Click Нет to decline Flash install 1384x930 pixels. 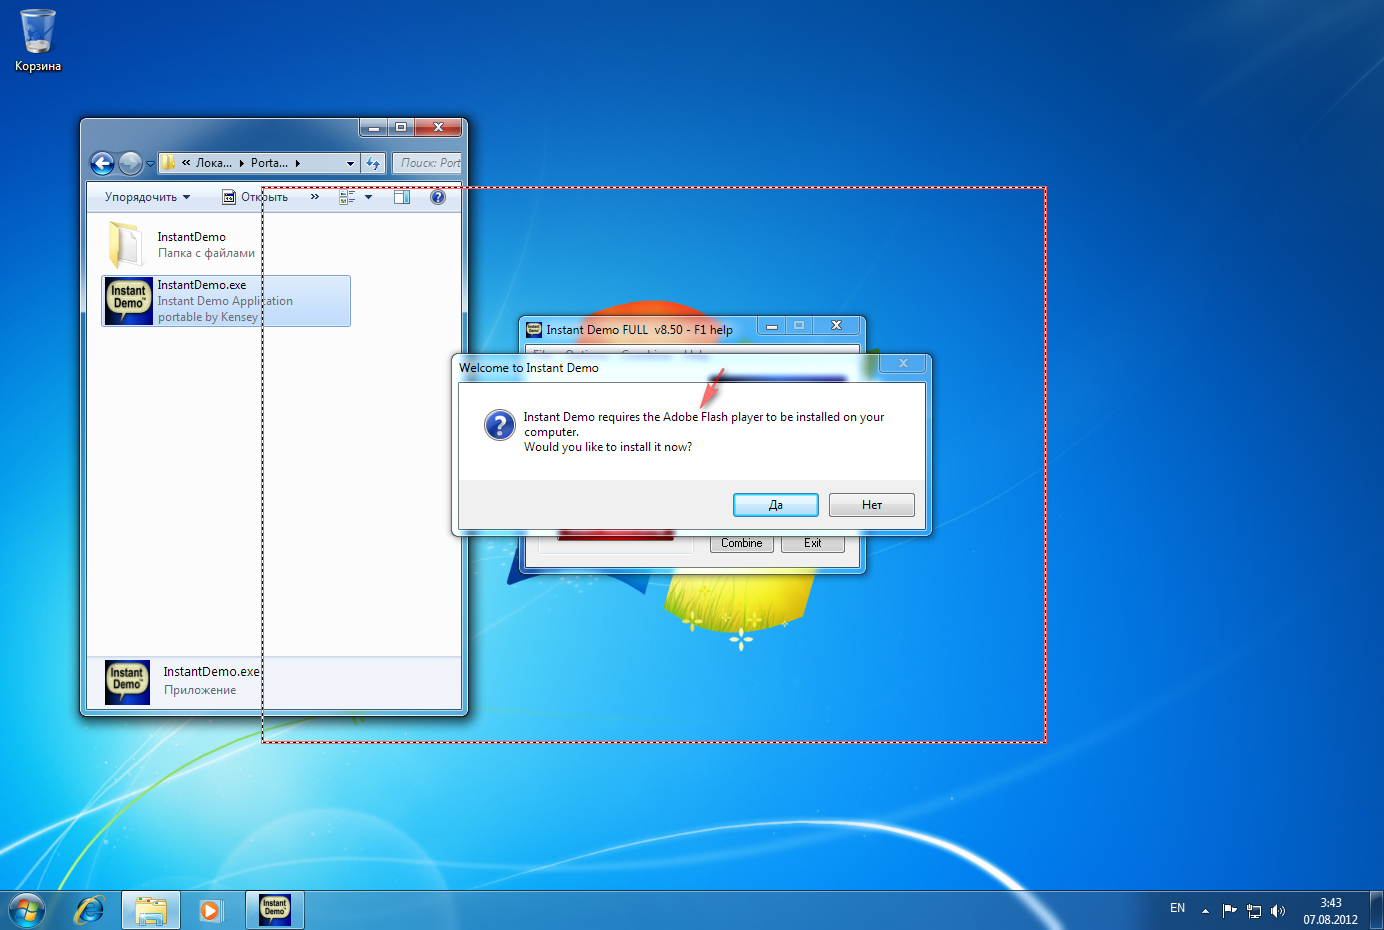pos(872,505)
